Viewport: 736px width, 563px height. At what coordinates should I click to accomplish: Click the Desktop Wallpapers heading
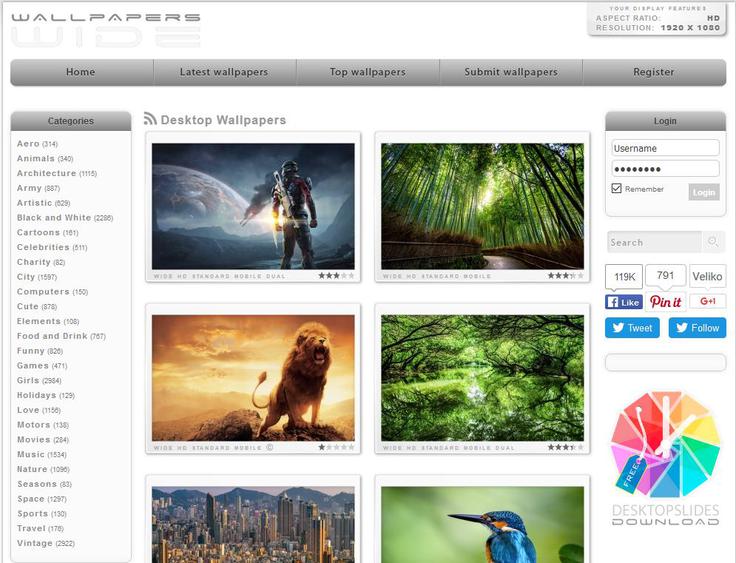click(x=223, y=120)
